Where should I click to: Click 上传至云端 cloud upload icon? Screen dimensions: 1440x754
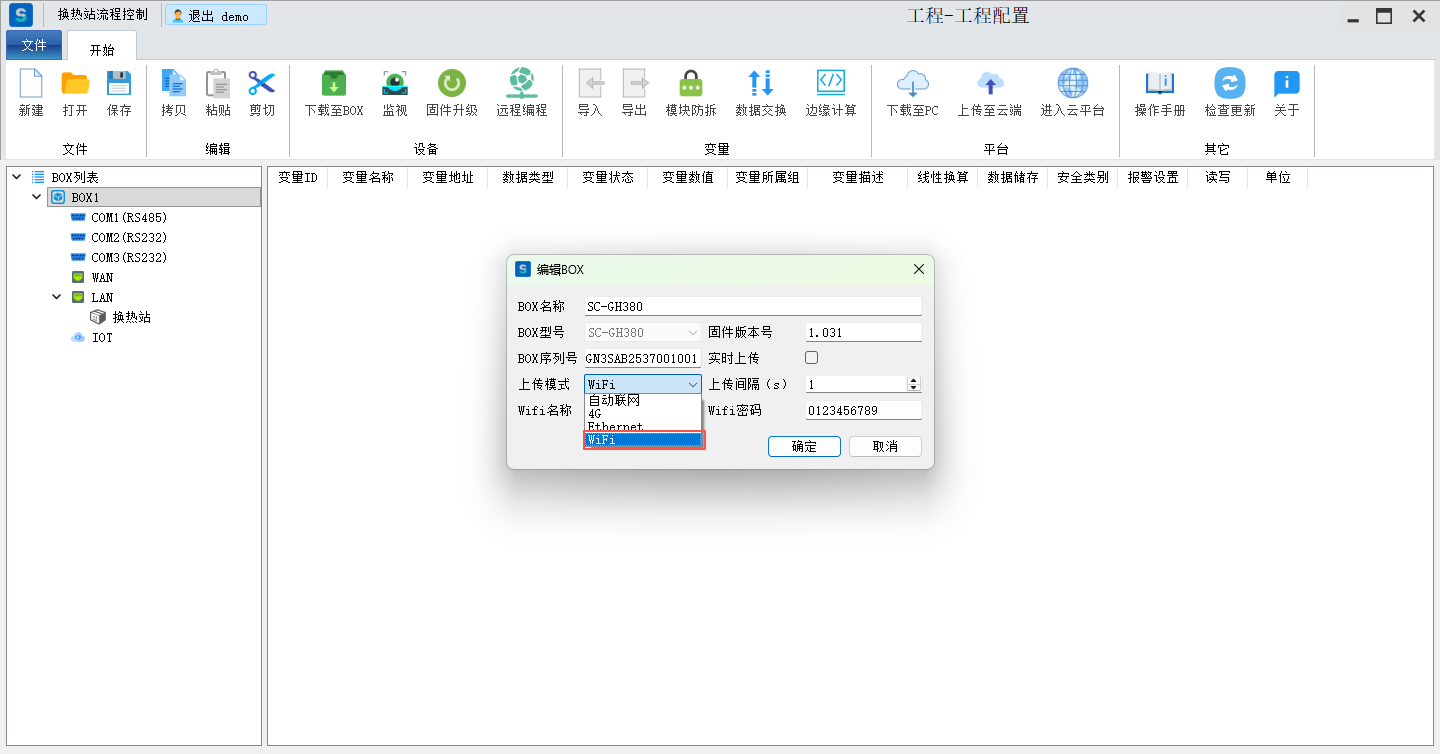[x=989, y=84]
